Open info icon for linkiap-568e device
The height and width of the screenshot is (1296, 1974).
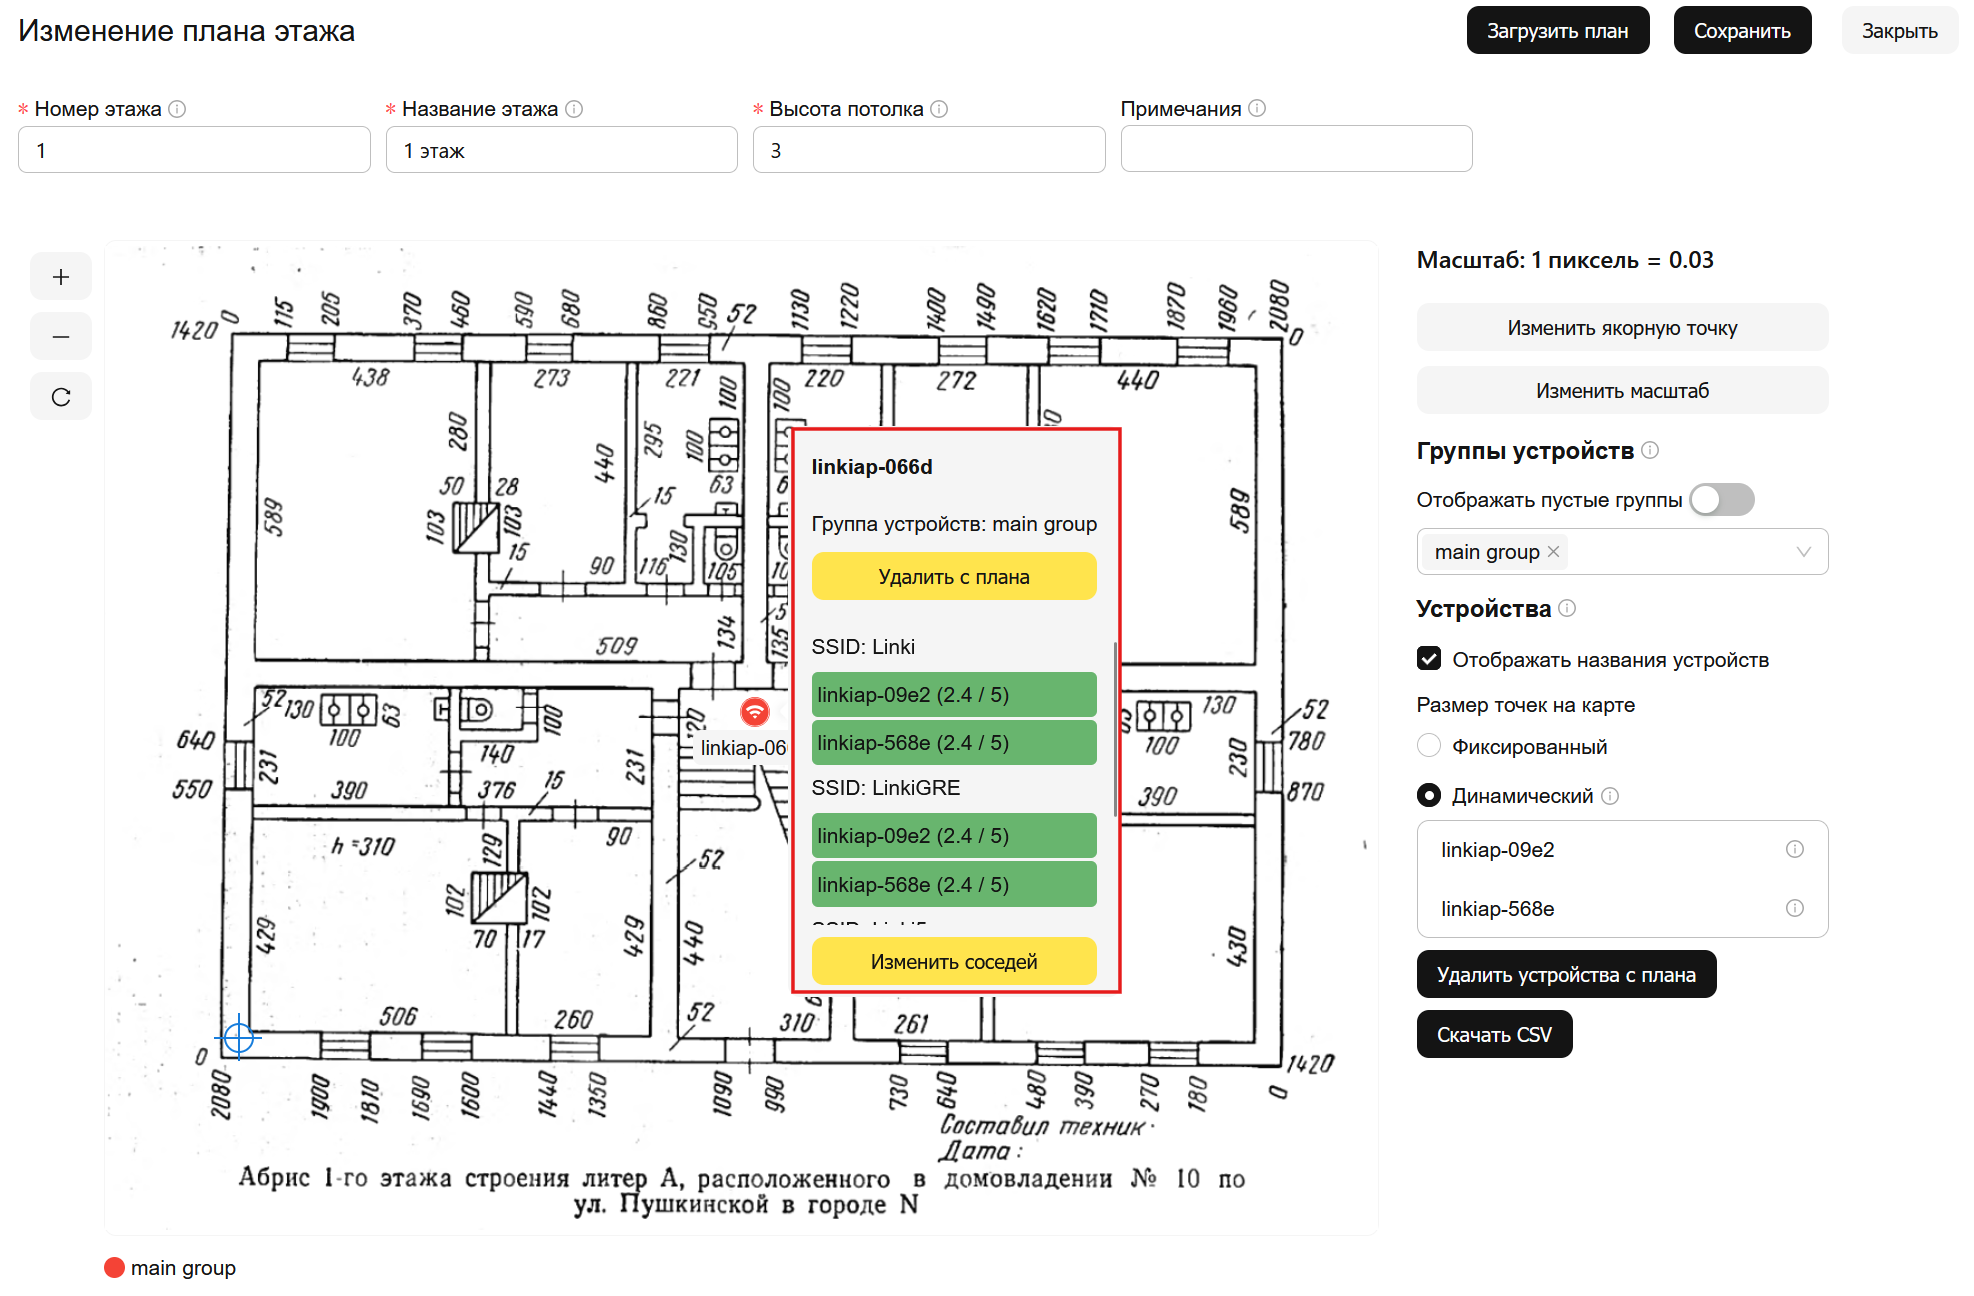coord(1795,908)
